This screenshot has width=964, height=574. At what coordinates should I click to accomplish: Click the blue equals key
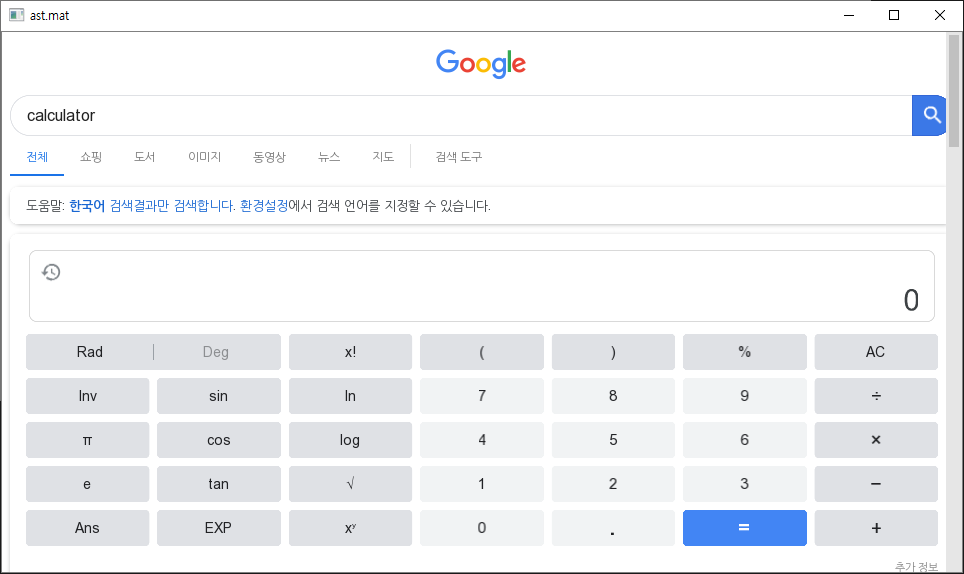[745, 528]
